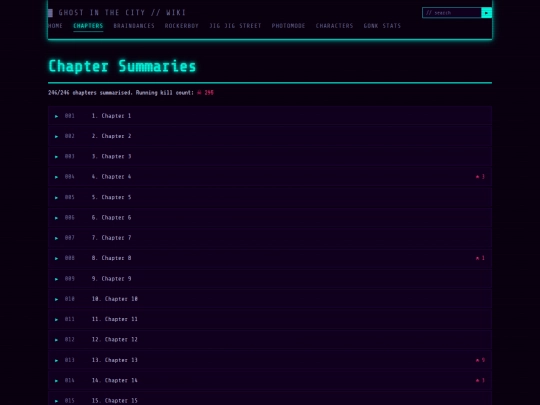Screen dimensions: 540x405
Task: Click the 007 index number
Action: tap(70, 238)
